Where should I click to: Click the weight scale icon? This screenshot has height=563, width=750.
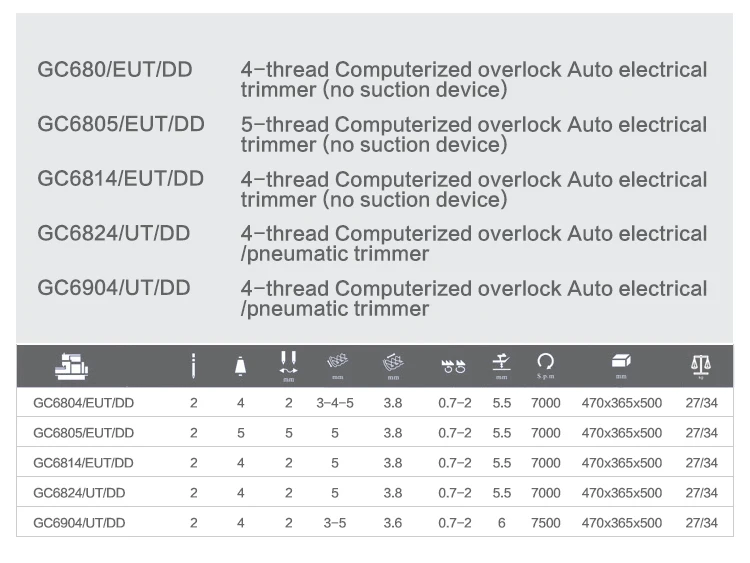[701, 365]
